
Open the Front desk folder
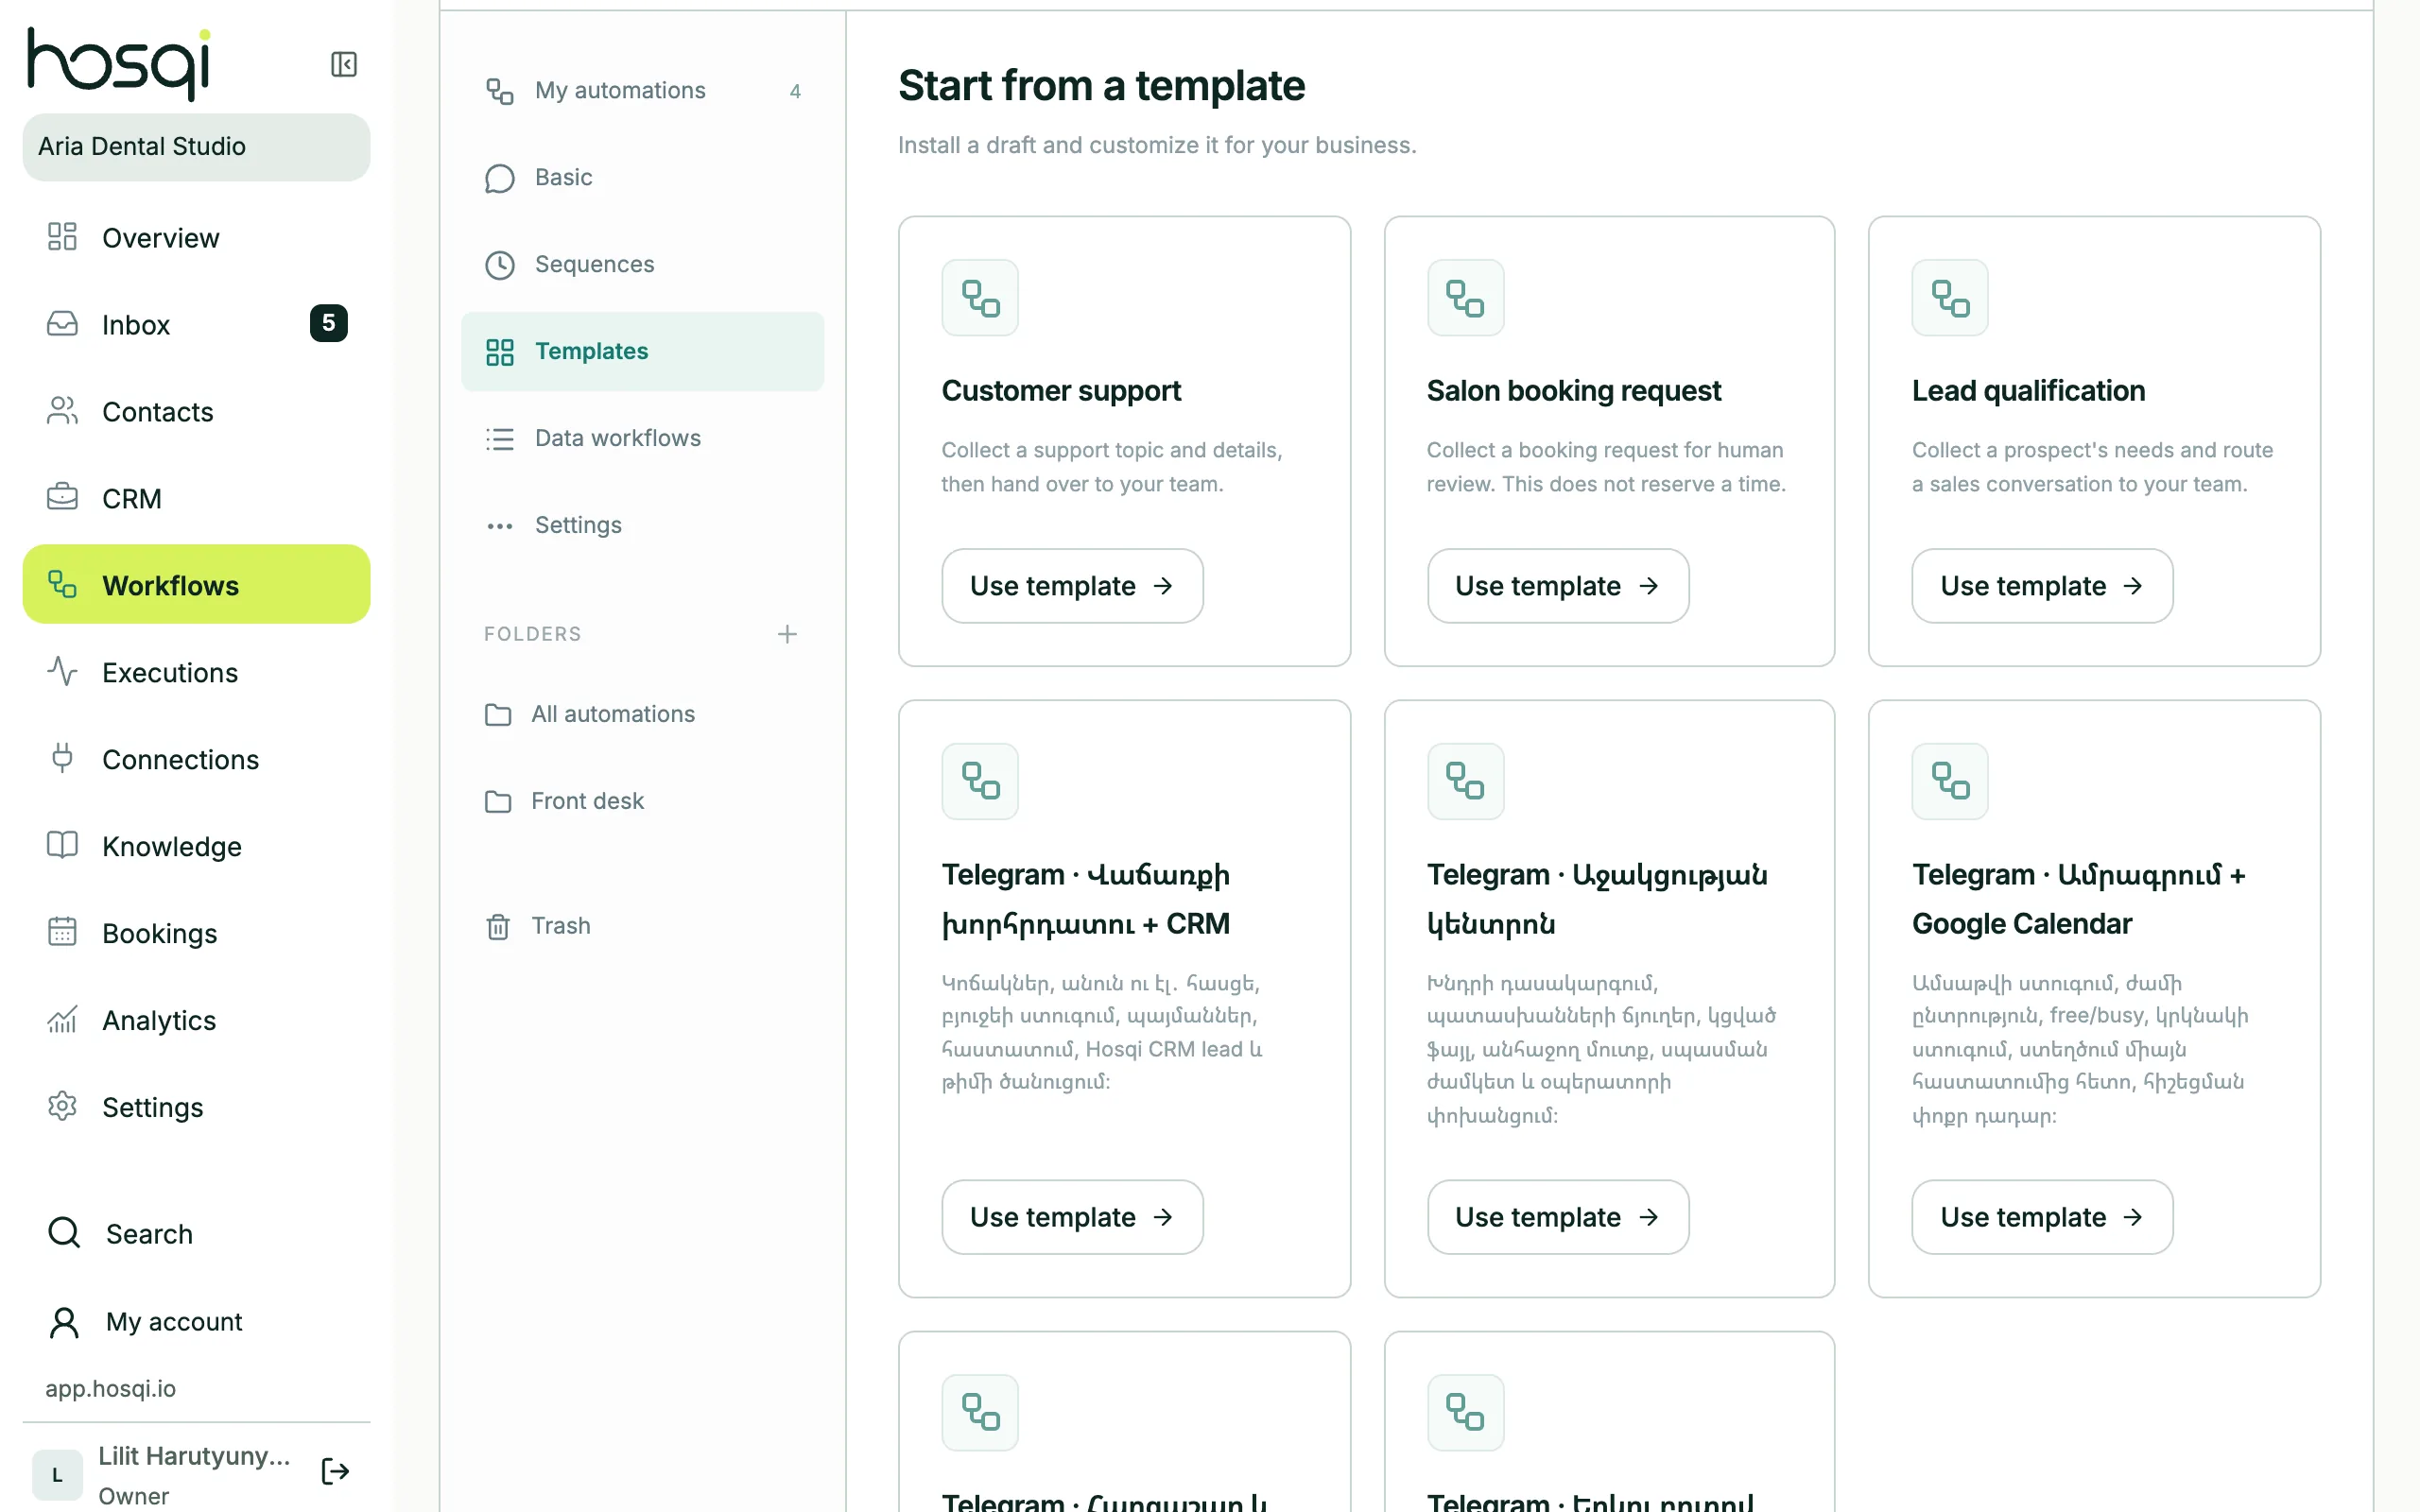642,801
